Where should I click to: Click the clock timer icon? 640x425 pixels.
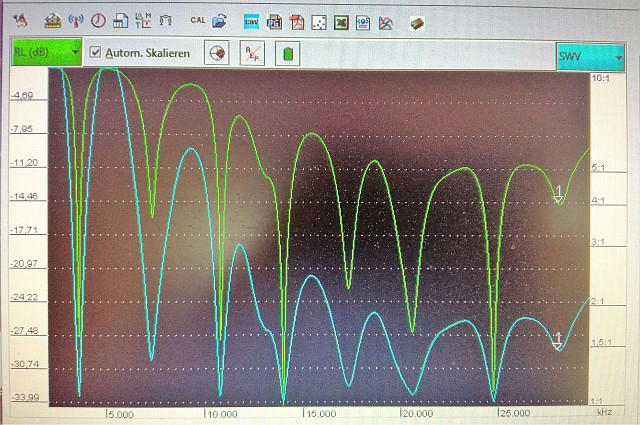click(x=98, y=20)
